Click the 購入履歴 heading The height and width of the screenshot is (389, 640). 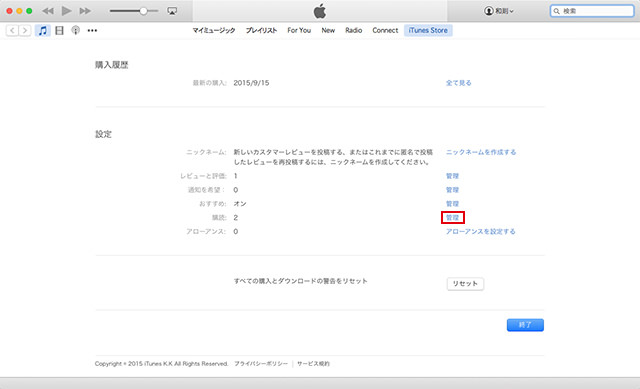[111, 65]
